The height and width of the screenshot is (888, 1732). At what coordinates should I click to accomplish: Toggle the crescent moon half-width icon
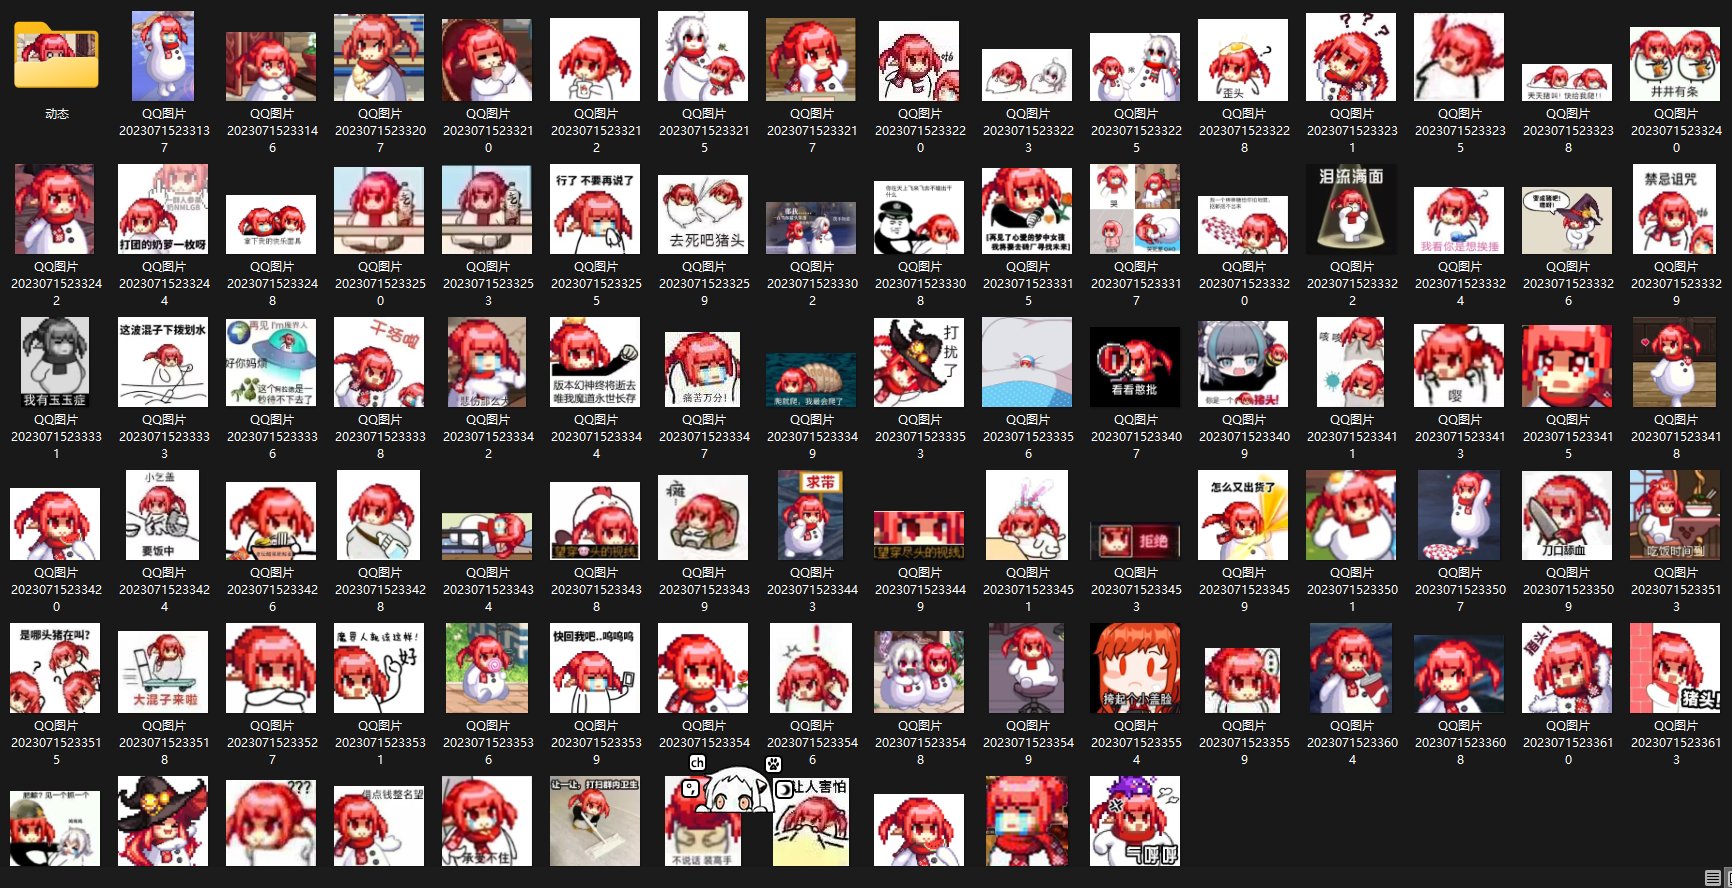(783, 789)
